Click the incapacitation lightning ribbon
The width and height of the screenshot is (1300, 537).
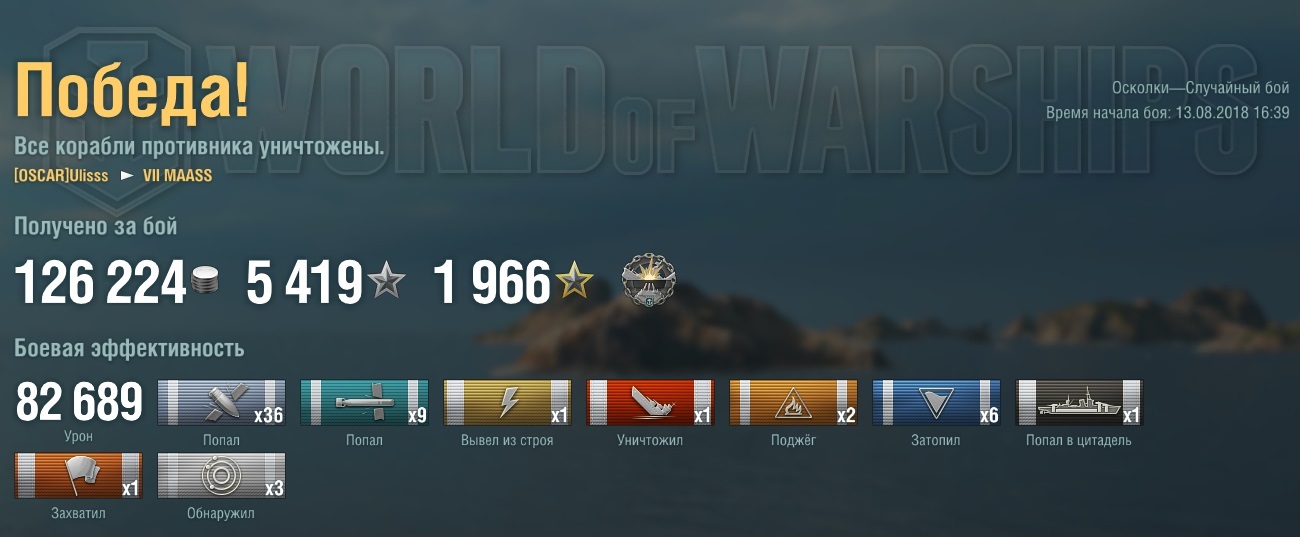click(508, 403)
